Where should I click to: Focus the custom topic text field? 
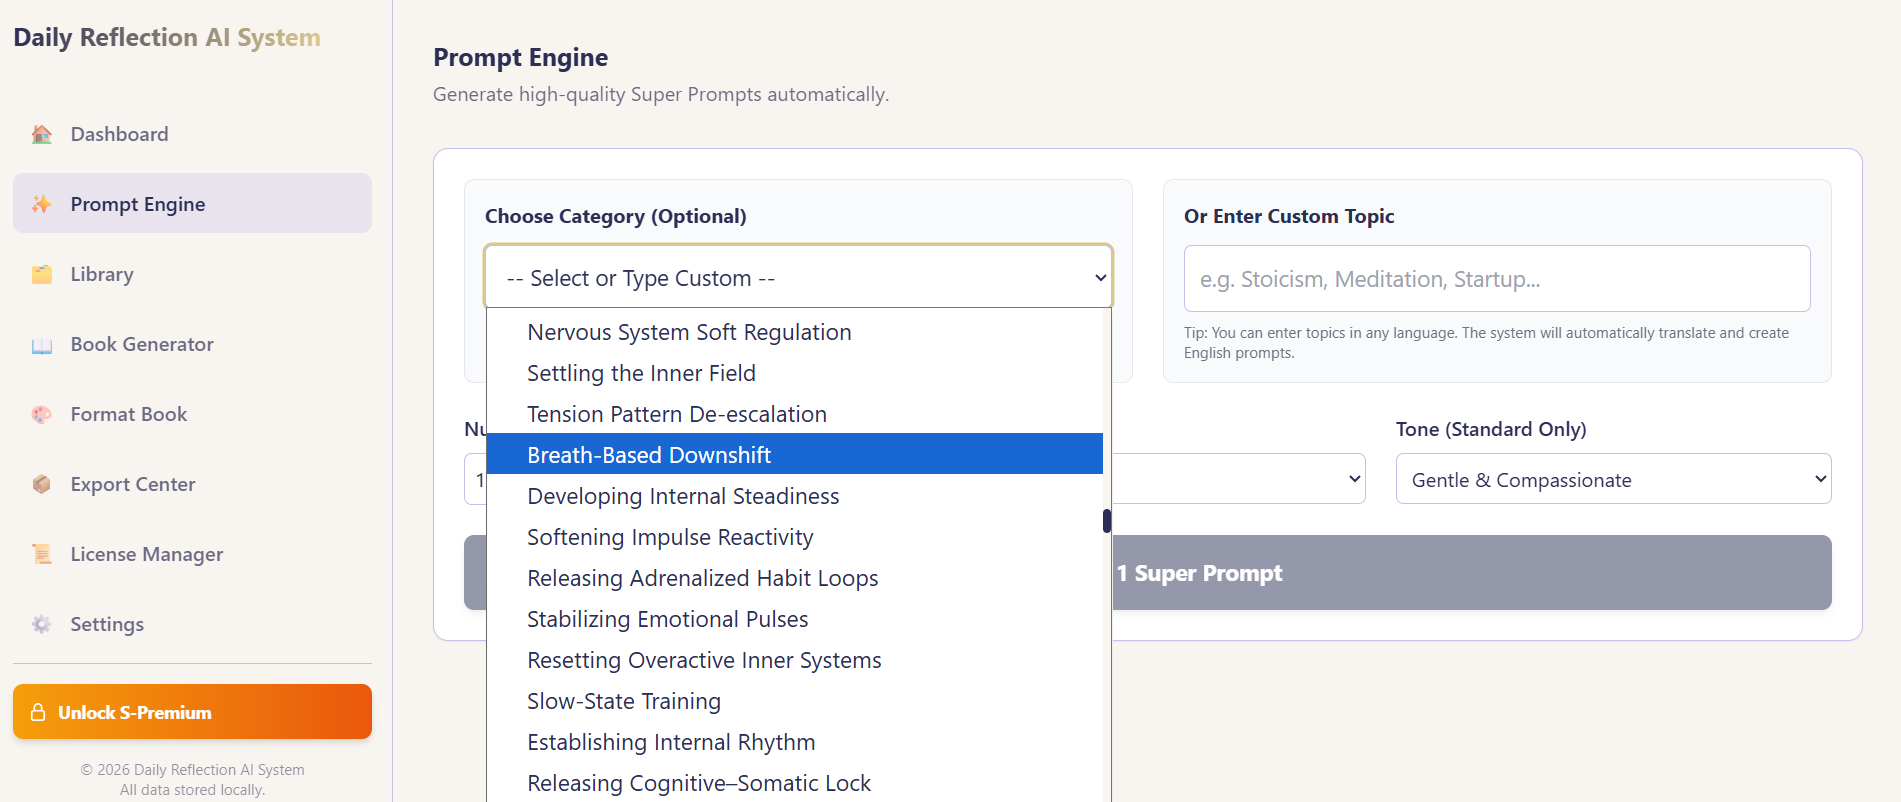(x=1496, y=279)
